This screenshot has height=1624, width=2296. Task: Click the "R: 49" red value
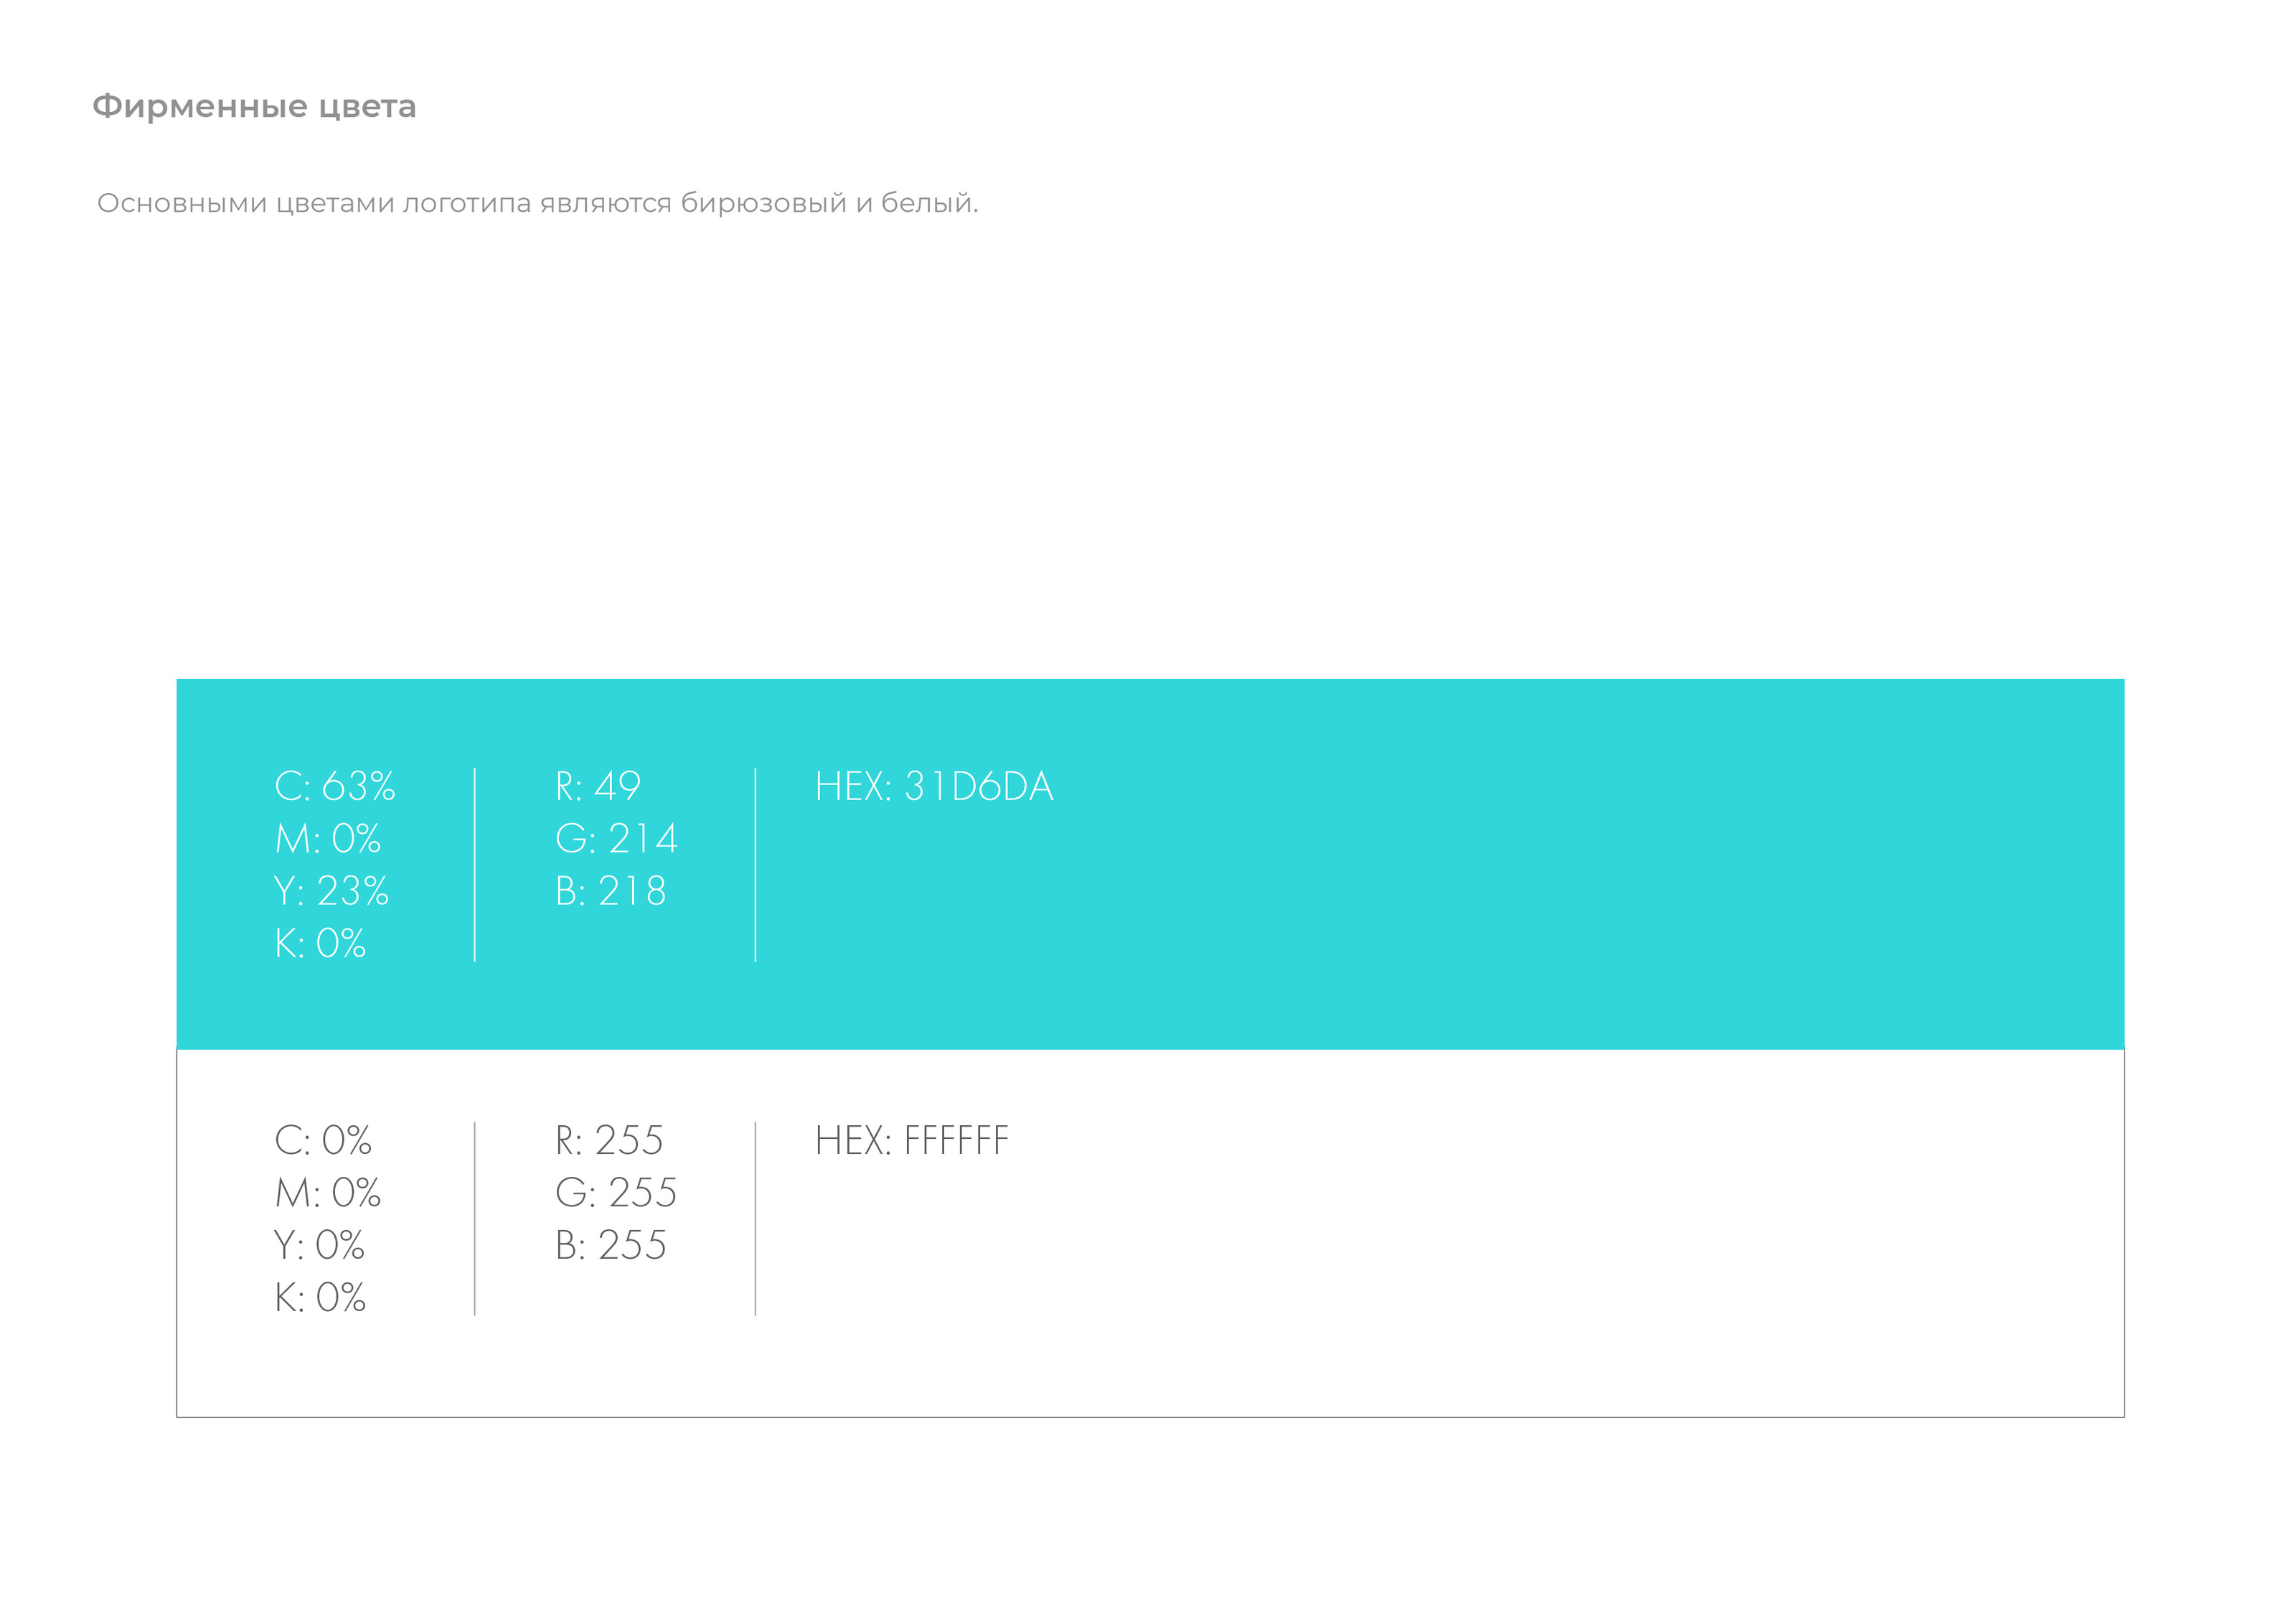pyautogui.click(x=598, y=787)
